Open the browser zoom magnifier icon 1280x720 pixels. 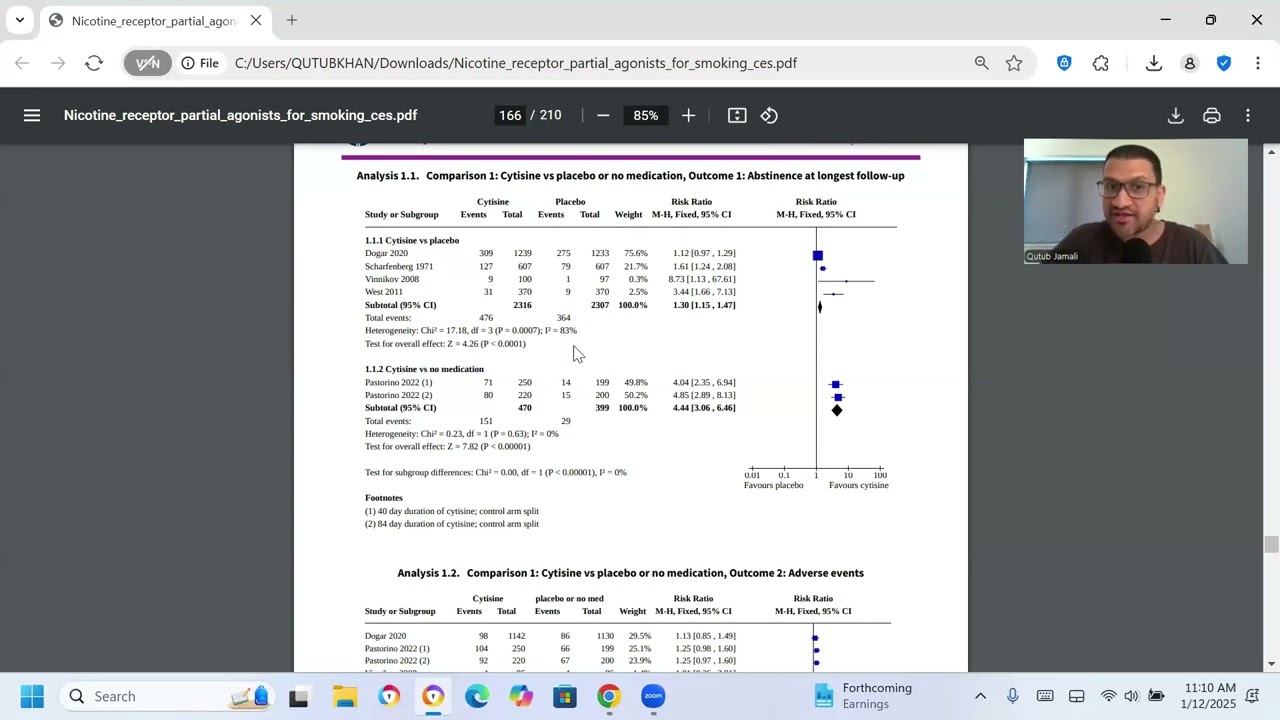point(982,63)
